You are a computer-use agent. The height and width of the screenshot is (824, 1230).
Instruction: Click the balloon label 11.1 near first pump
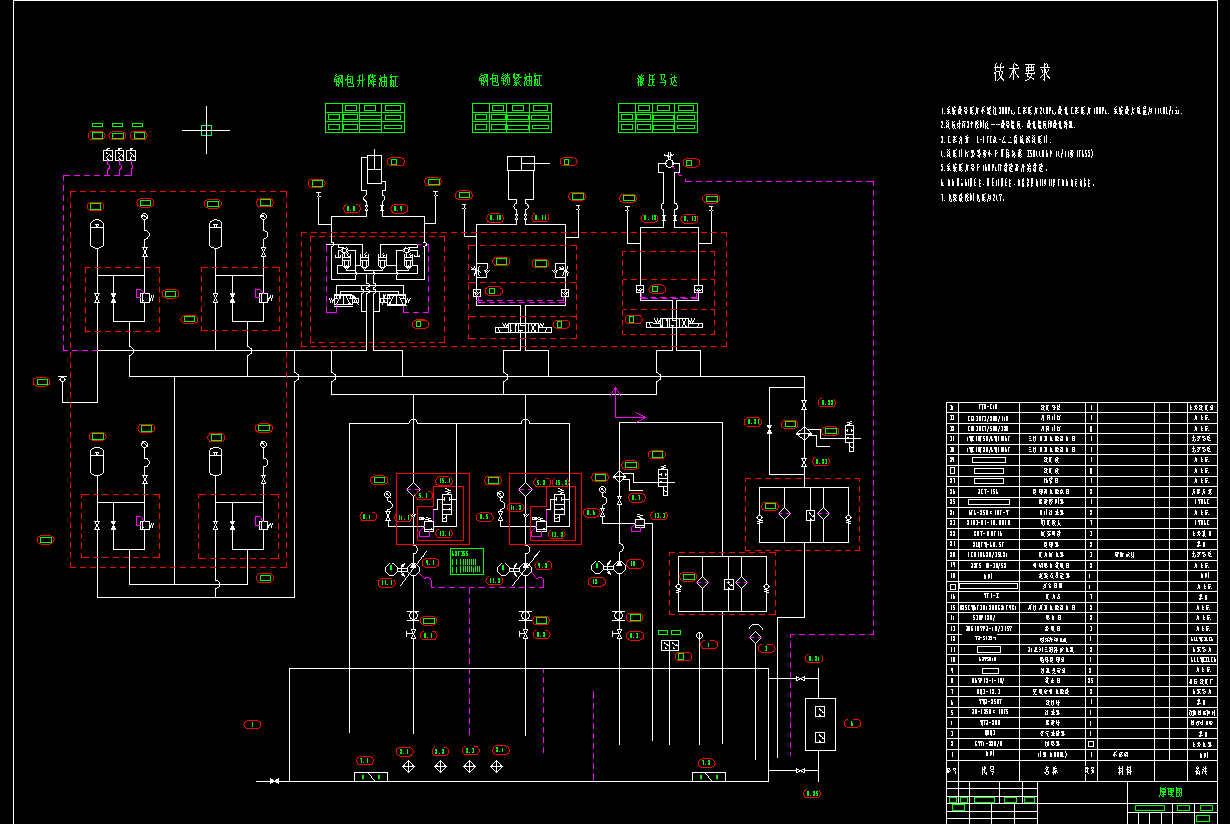[x=387, y=582]
